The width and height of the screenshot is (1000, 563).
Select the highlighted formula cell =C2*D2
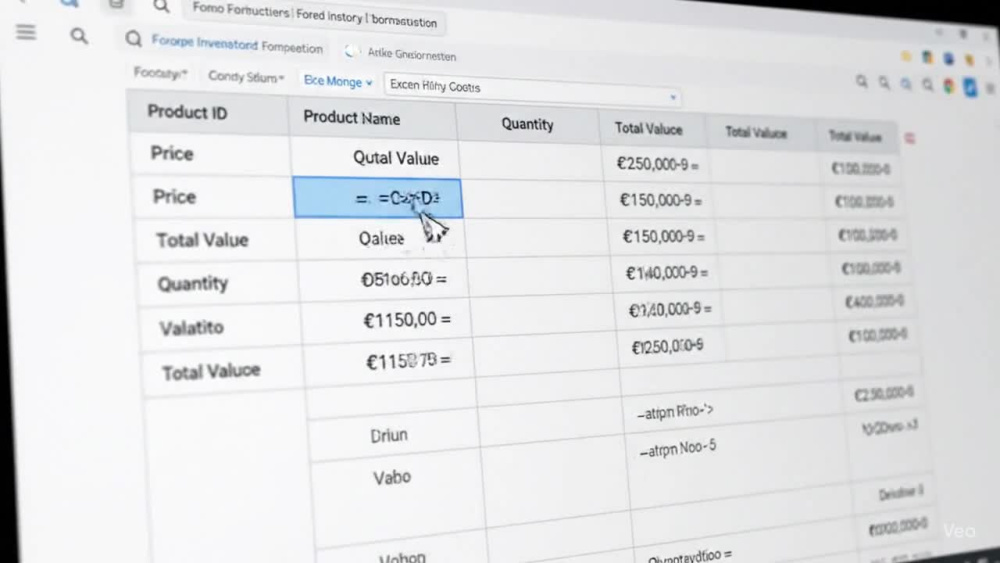378,198
